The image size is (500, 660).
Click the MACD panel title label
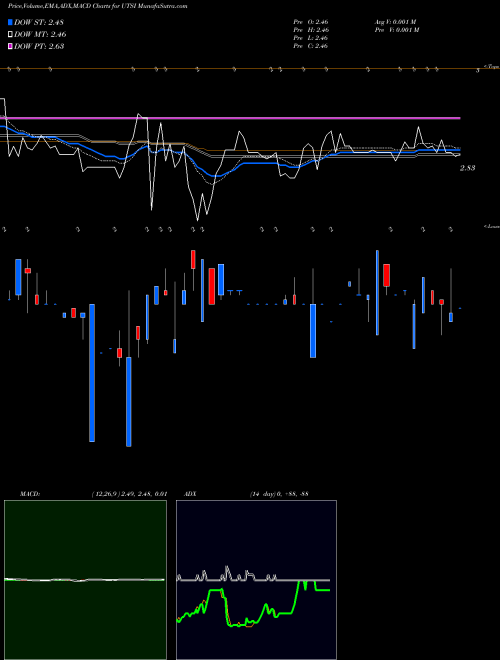click(30, 493)
